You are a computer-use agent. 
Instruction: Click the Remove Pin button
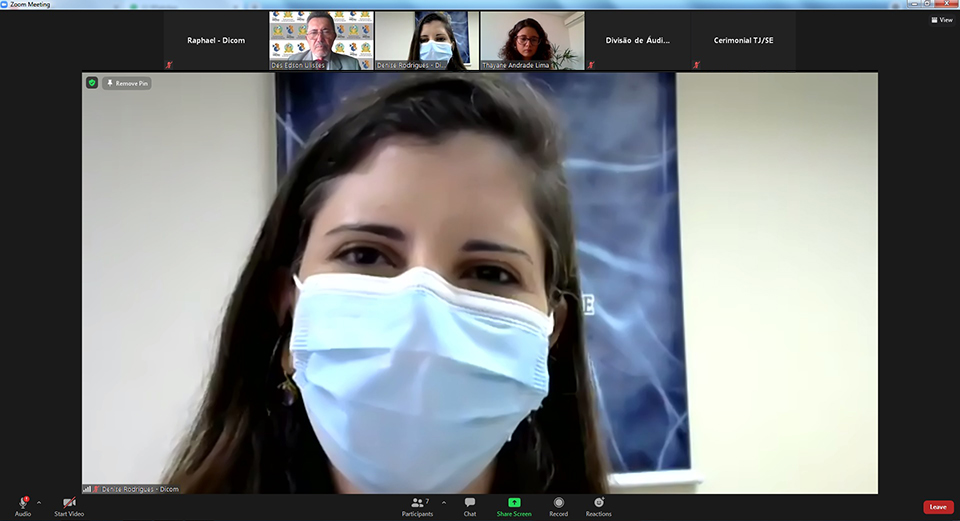(127, 83)
